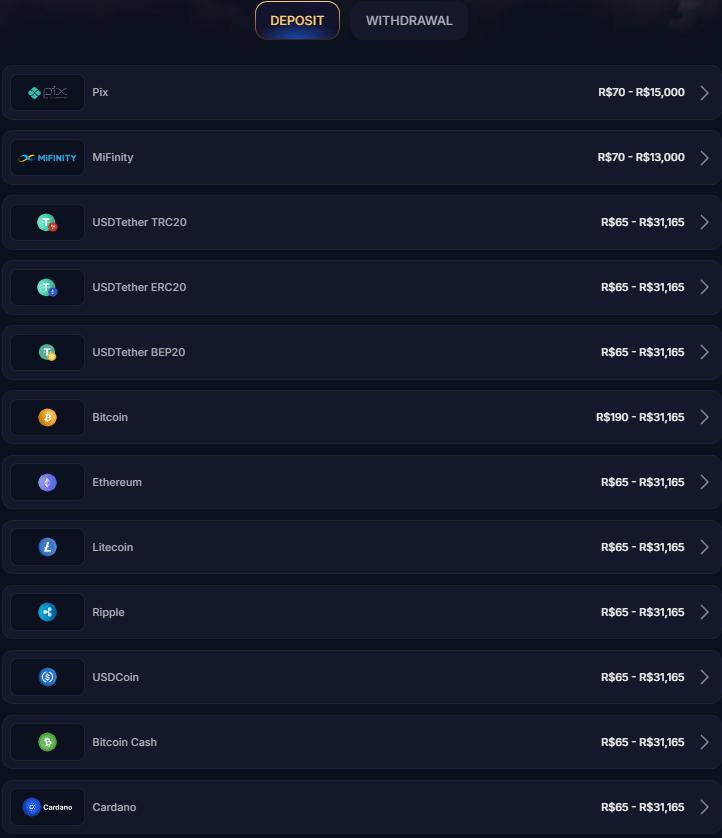Click the USDCoin dollar icon
722x838 pixels.
[x=47, y=678]
